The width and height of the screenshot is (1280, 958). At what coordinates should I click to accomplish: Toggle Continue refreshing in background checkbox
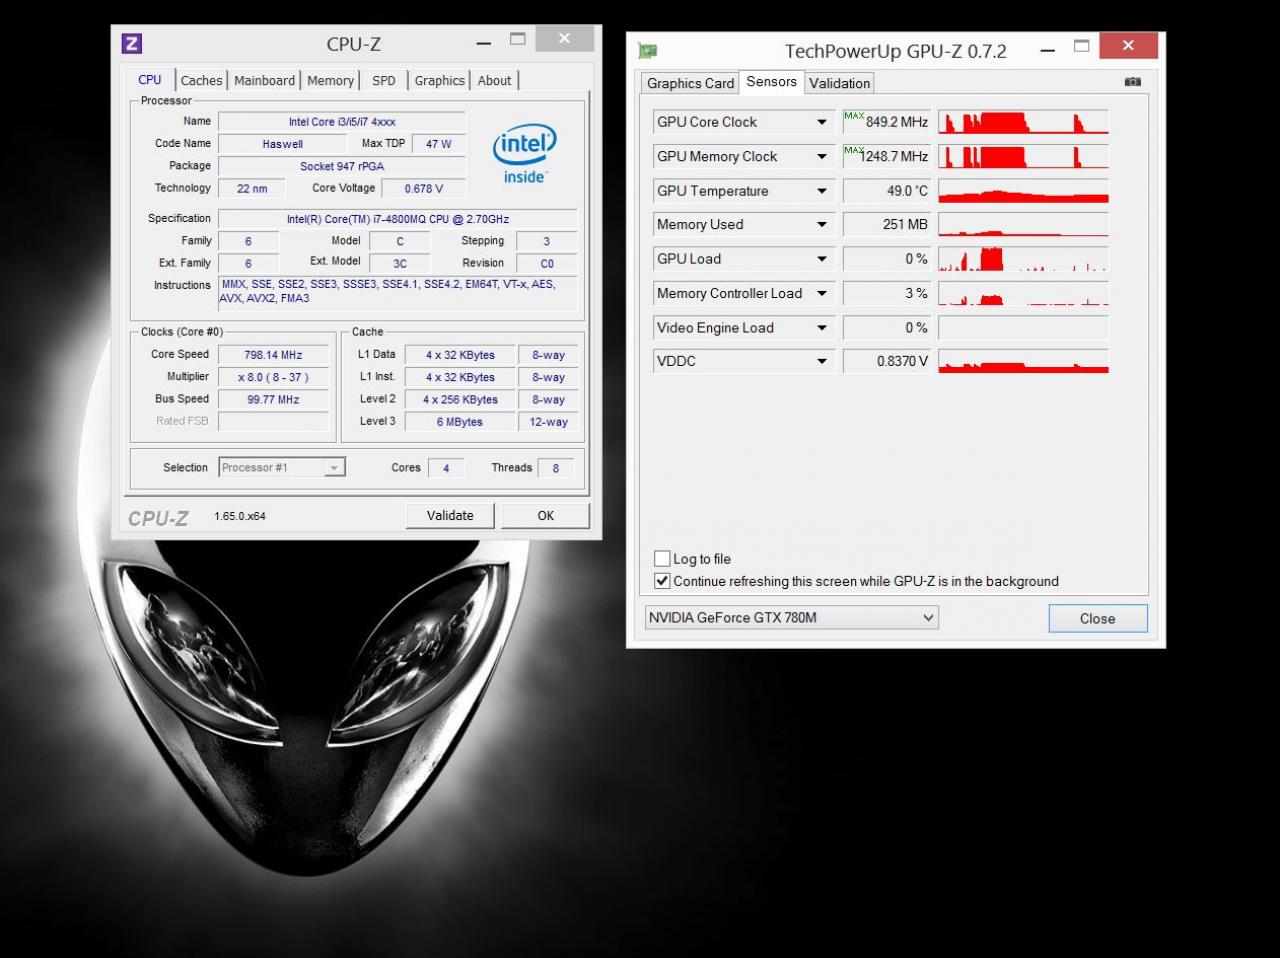click(662, 581)
